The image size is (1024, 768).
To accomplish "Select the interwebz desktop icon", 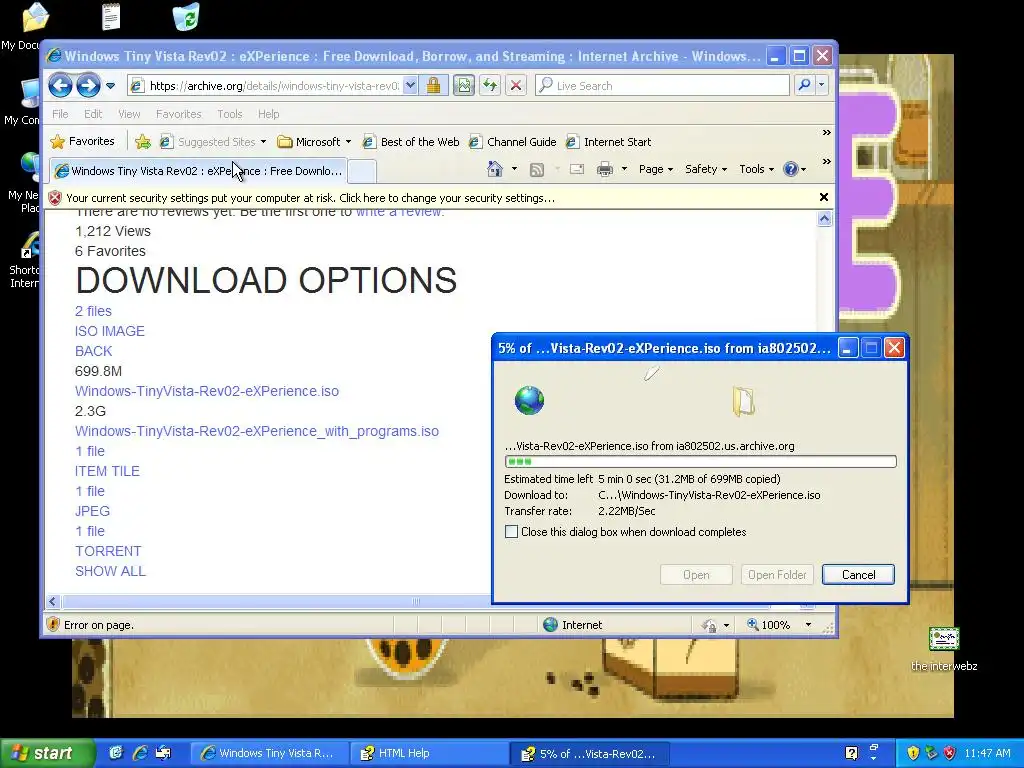I will point(944,648).
